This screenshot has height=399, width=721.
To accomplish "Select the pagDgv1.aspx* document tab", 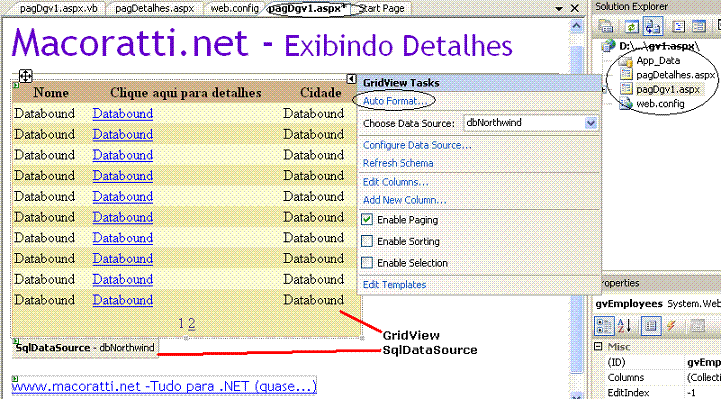I will (307, 8).
